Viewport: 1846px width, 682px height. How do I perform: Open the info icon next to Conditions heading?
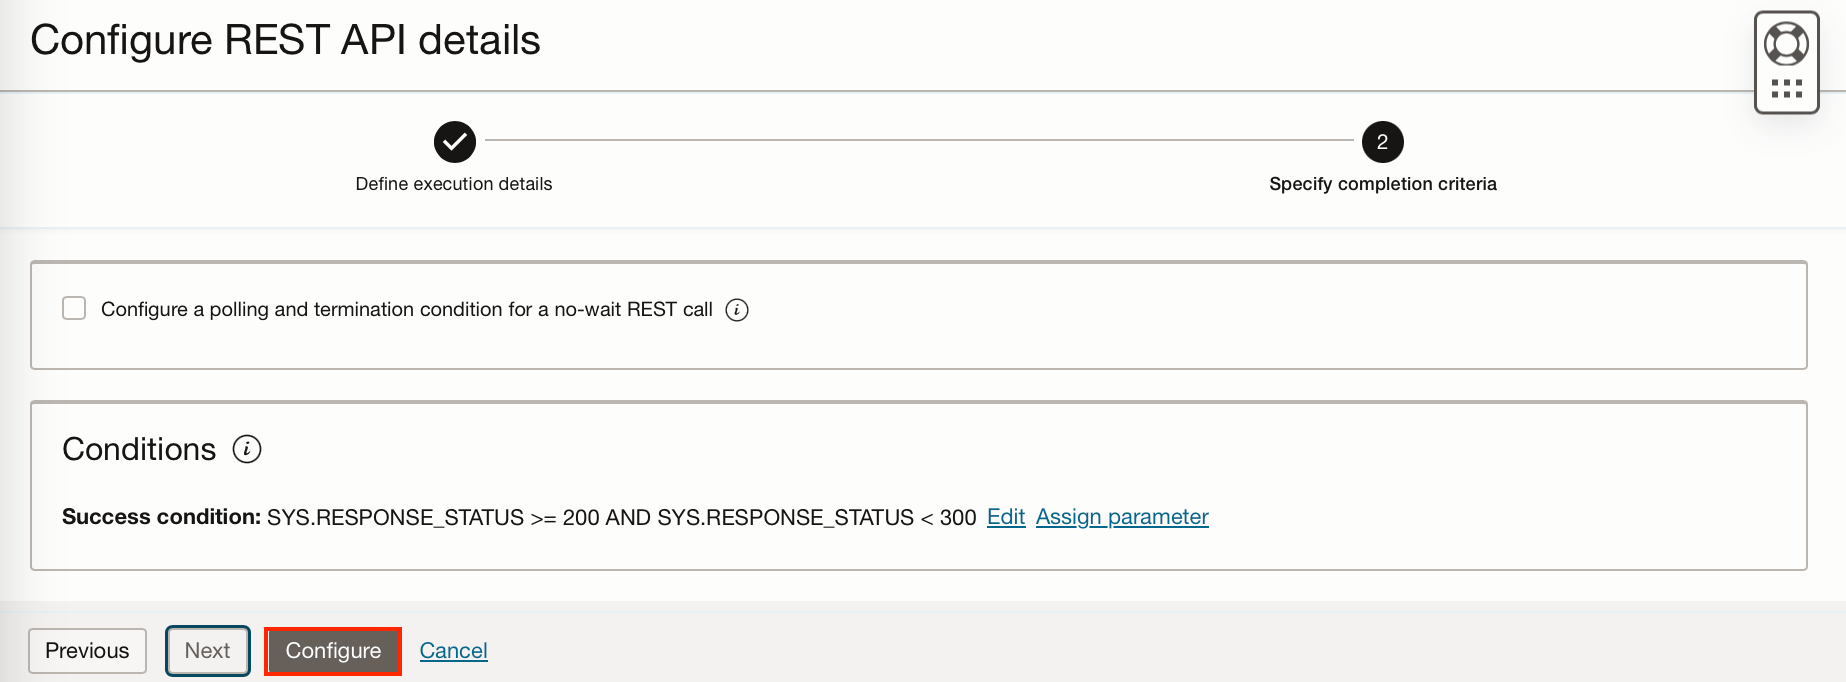click(x=247, y=449)
